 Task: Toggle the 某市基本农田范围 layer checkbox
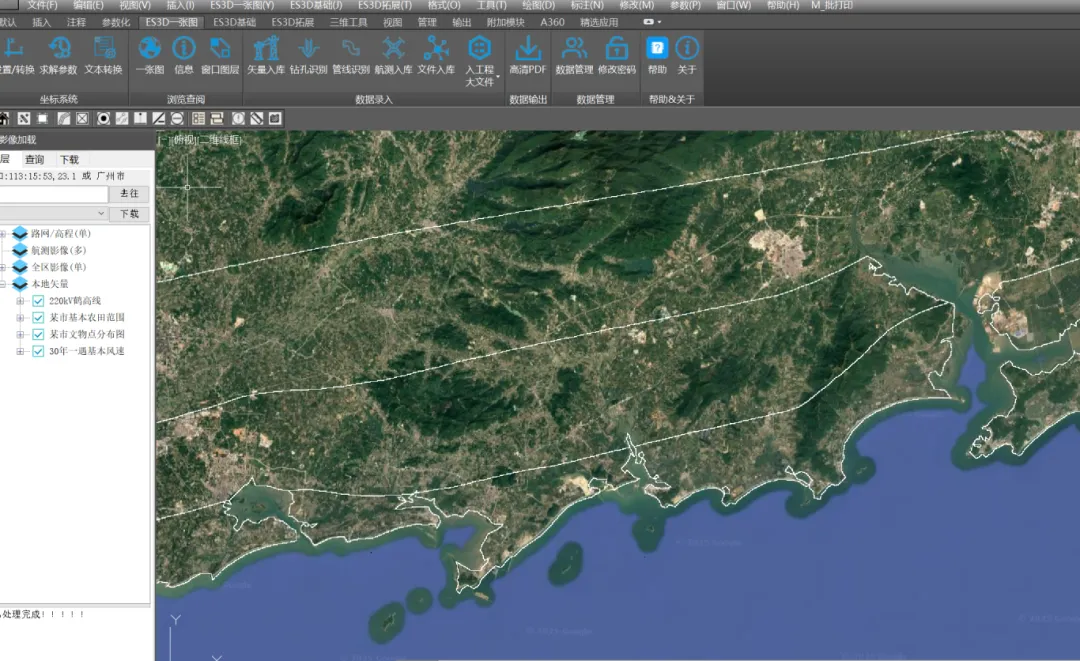click(x=38, y=318)
